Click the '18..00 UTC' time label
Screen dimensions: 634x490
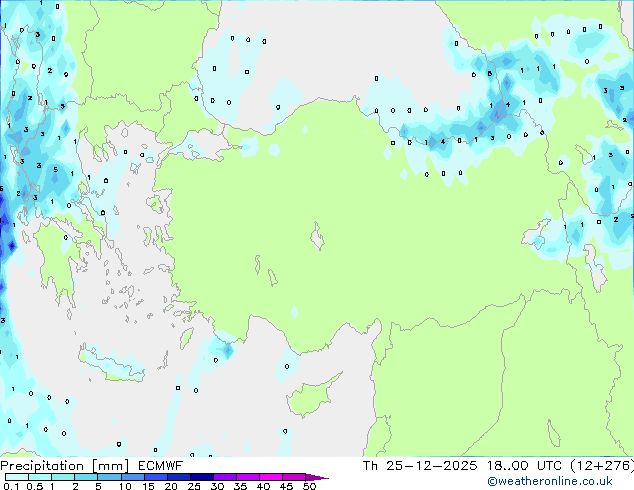point(524,466)
